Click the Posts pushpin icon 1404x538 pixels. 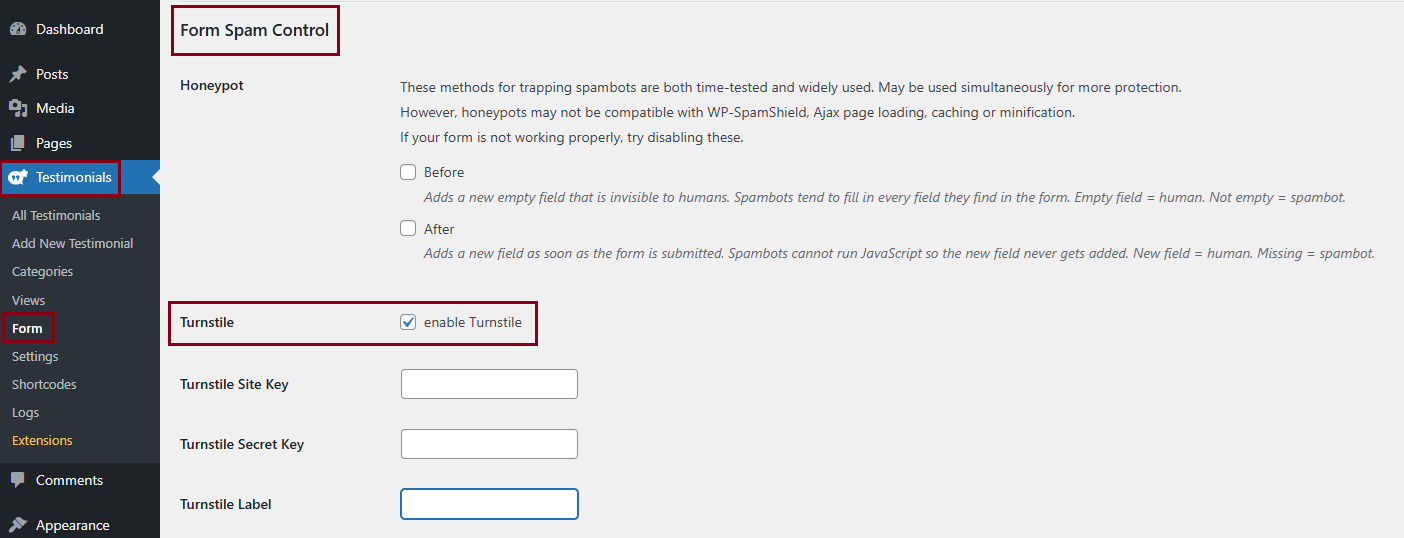[18, 74]
